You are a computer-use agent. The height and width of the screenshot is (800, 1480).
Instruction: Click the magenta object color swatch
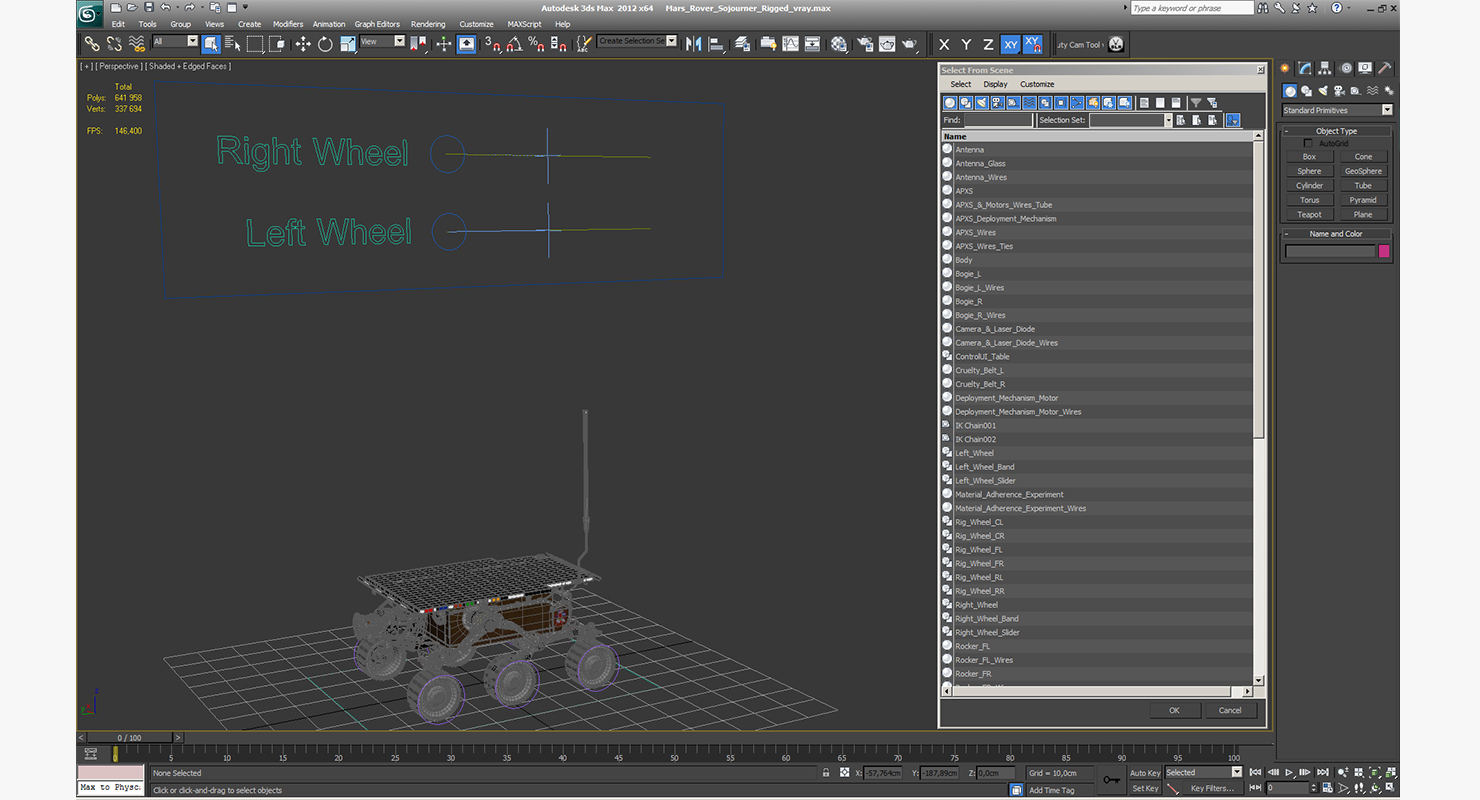[x=1384, y=251]
